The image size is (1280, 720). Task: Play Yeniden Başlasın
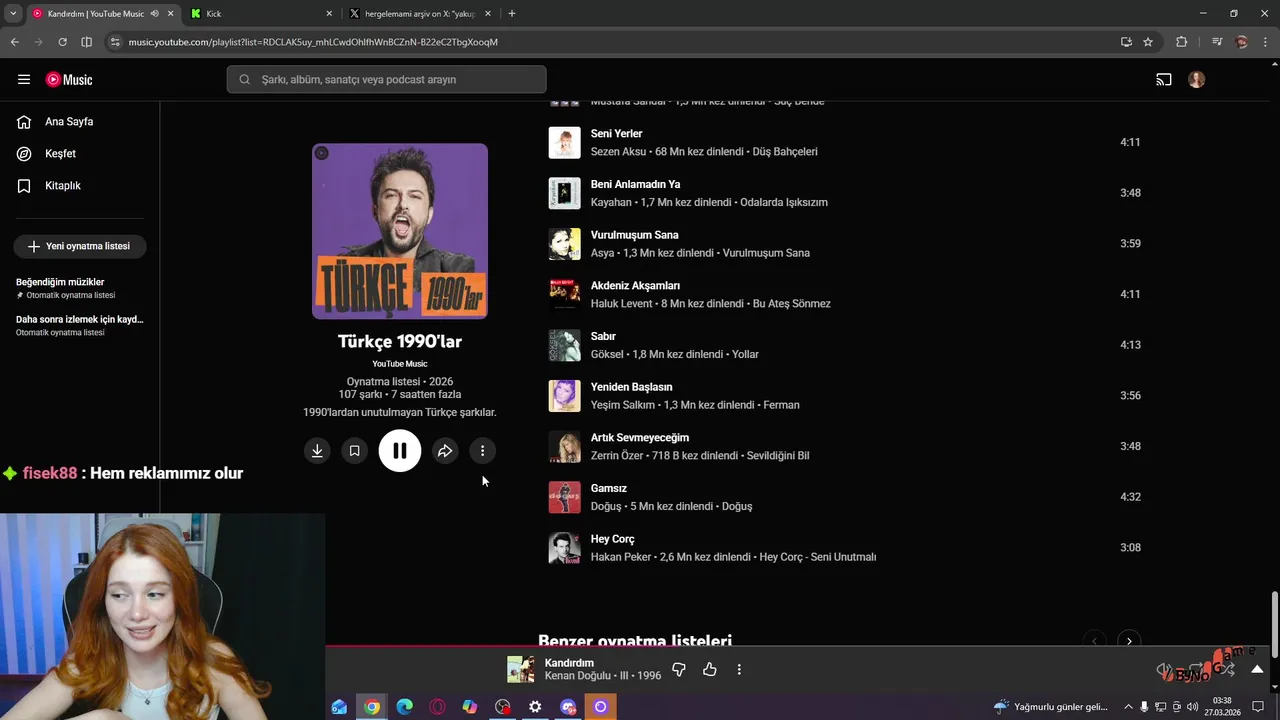tap(631, 387)
